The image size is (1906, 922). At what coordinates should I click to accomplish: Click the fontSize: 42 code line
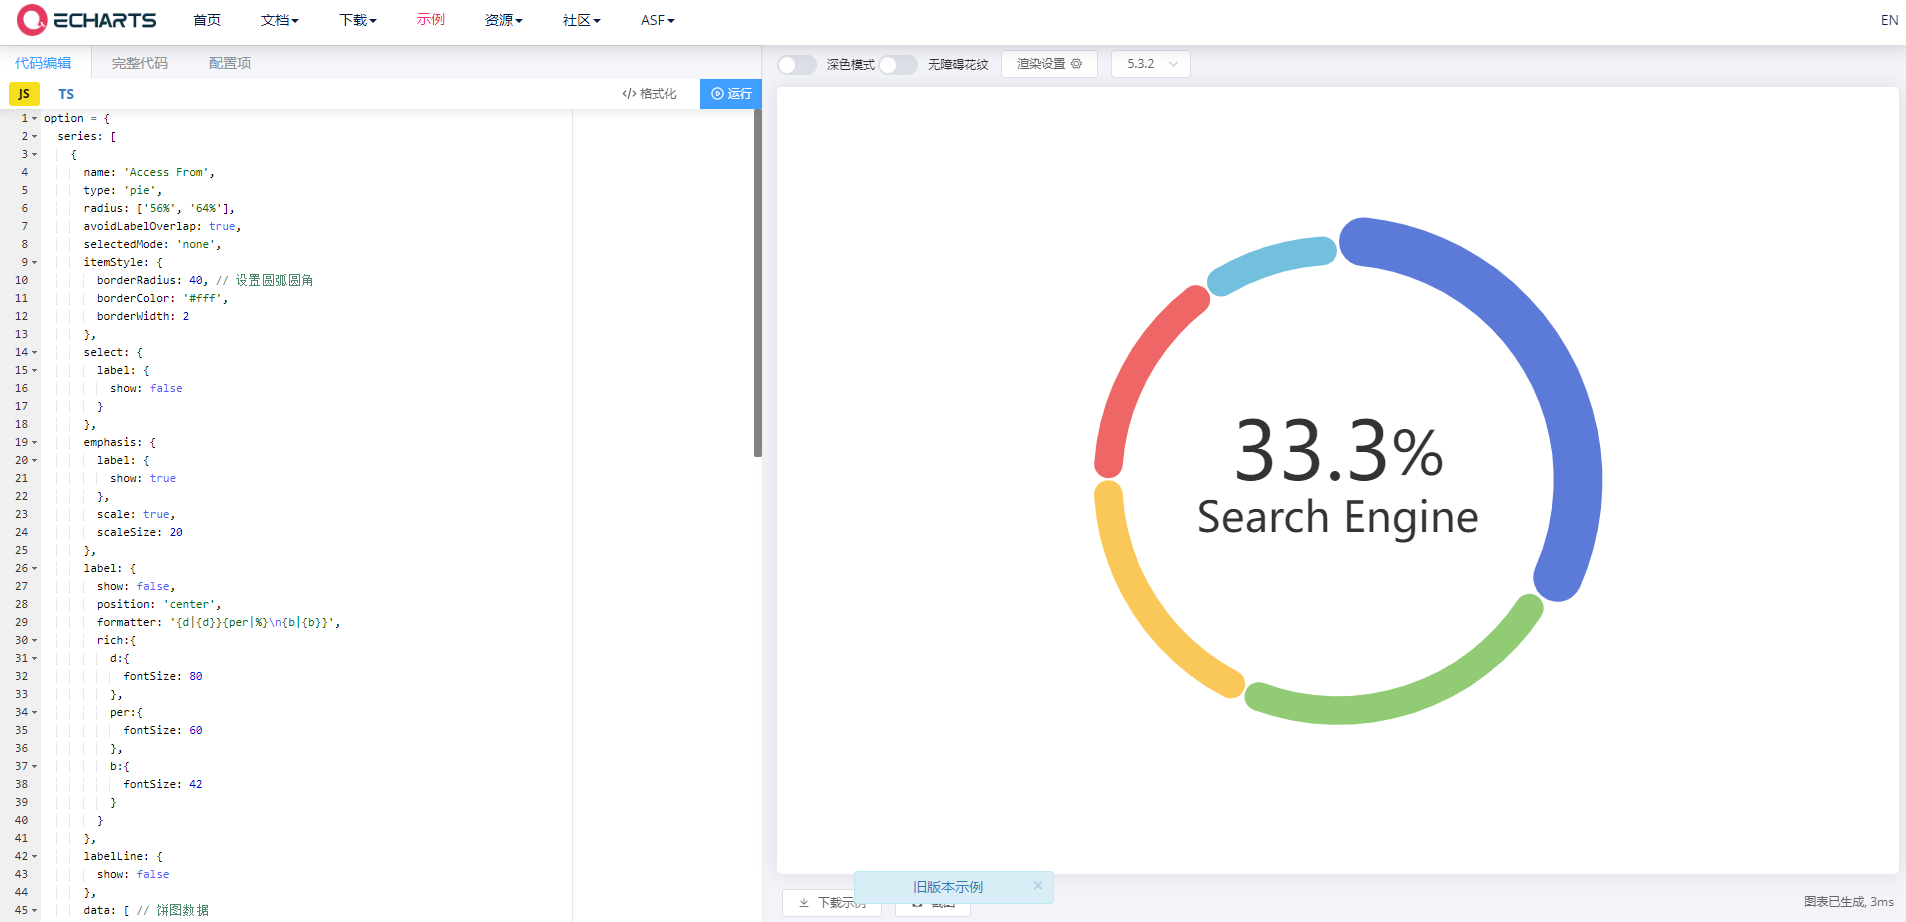[x=163, y=784]
